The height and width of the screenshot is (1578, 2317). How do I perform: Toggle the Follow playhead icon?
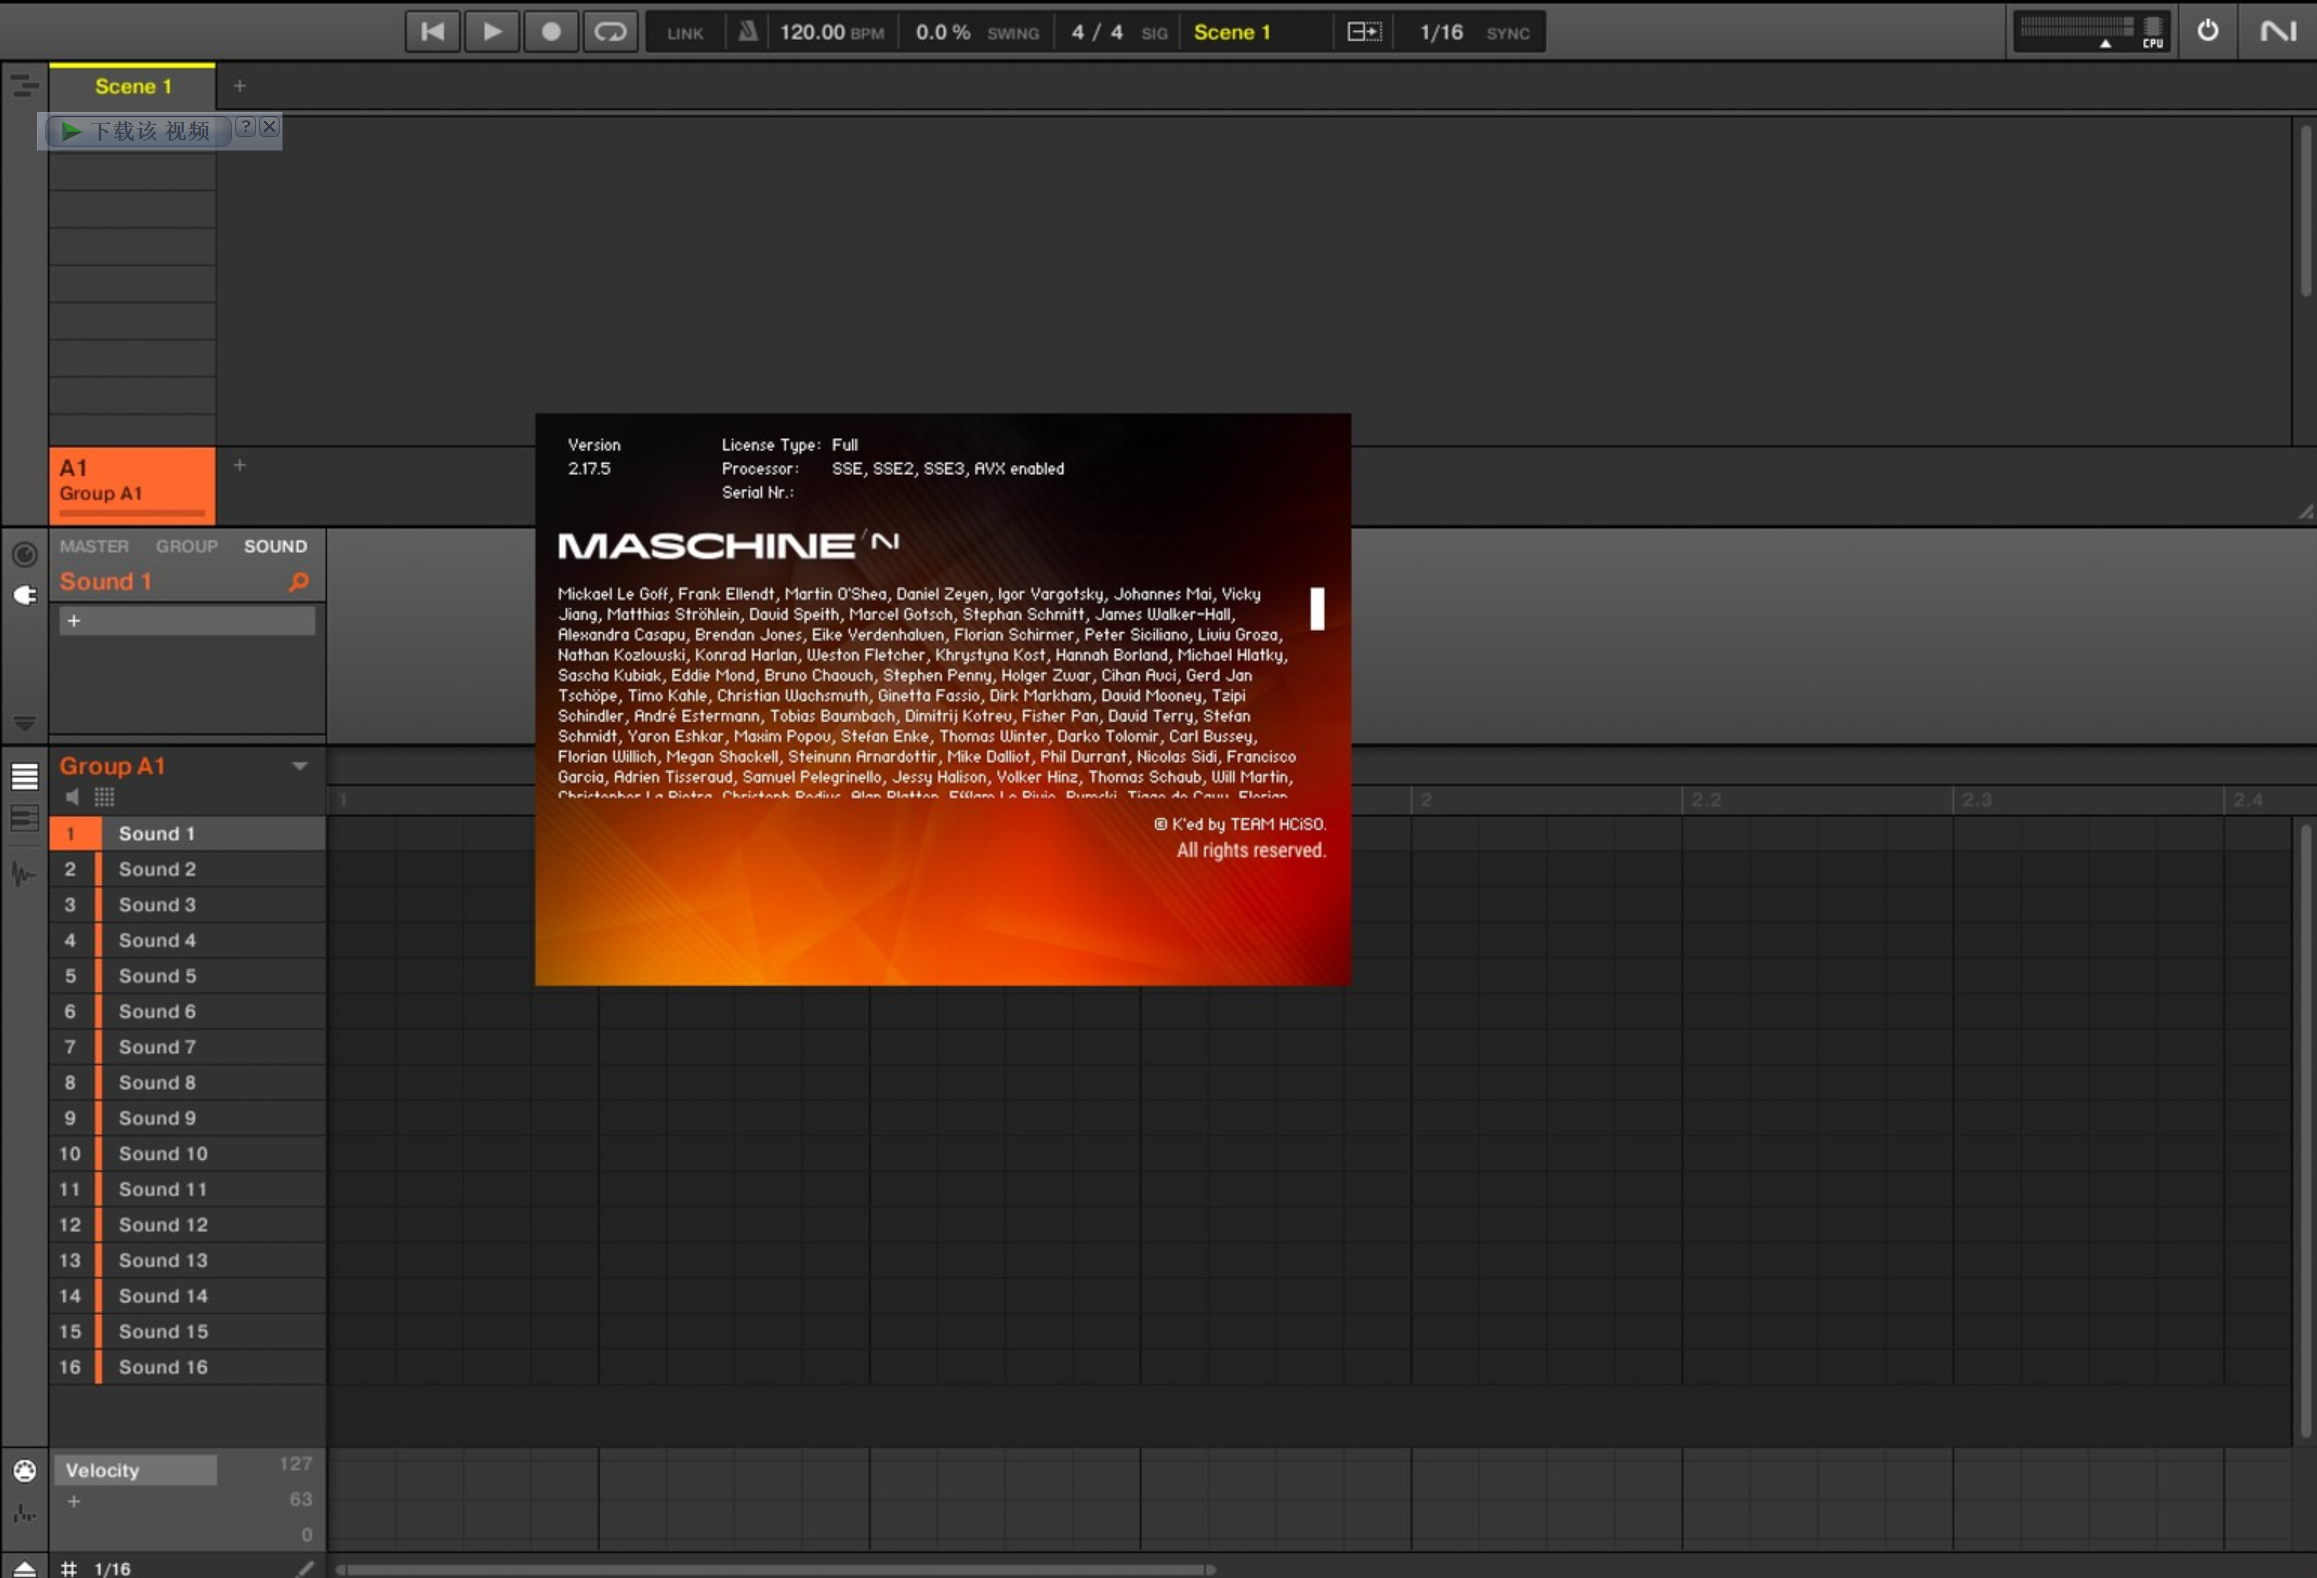[1364, 32]
